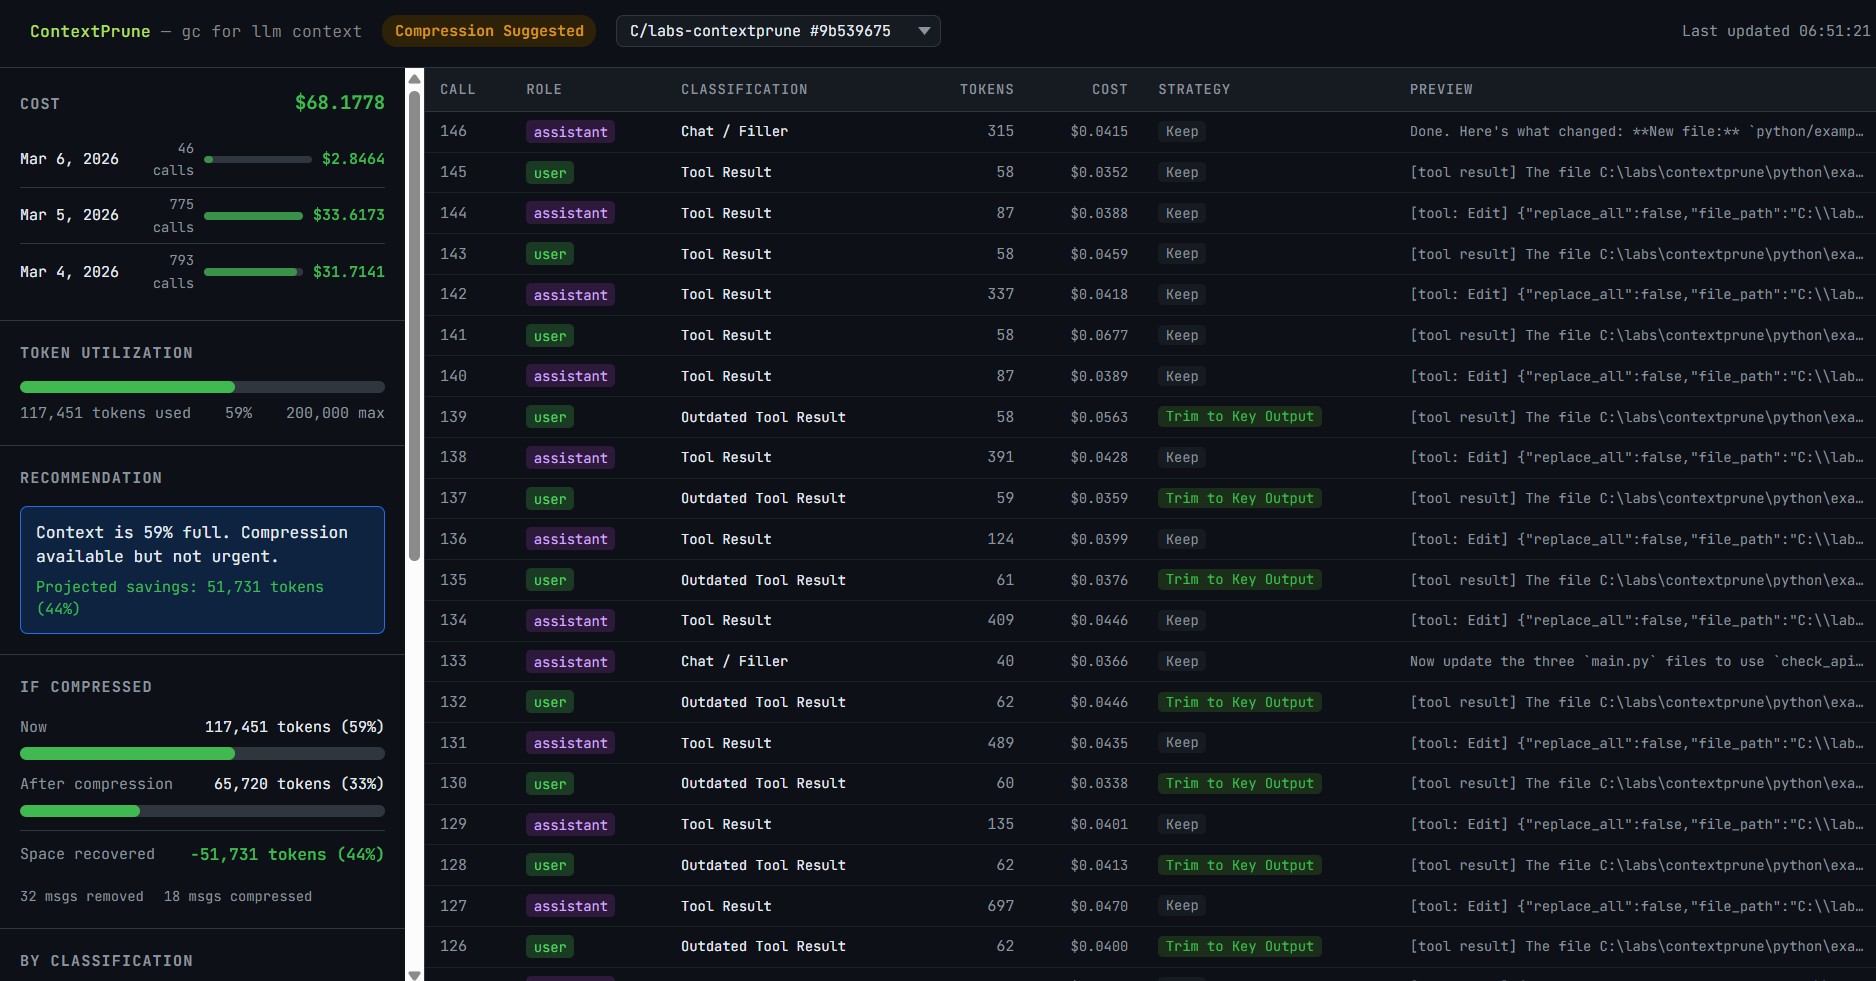Select the Mar 6, 2026 cost row
Screen dimensions: 1876x981
click(x=202, y=159)
